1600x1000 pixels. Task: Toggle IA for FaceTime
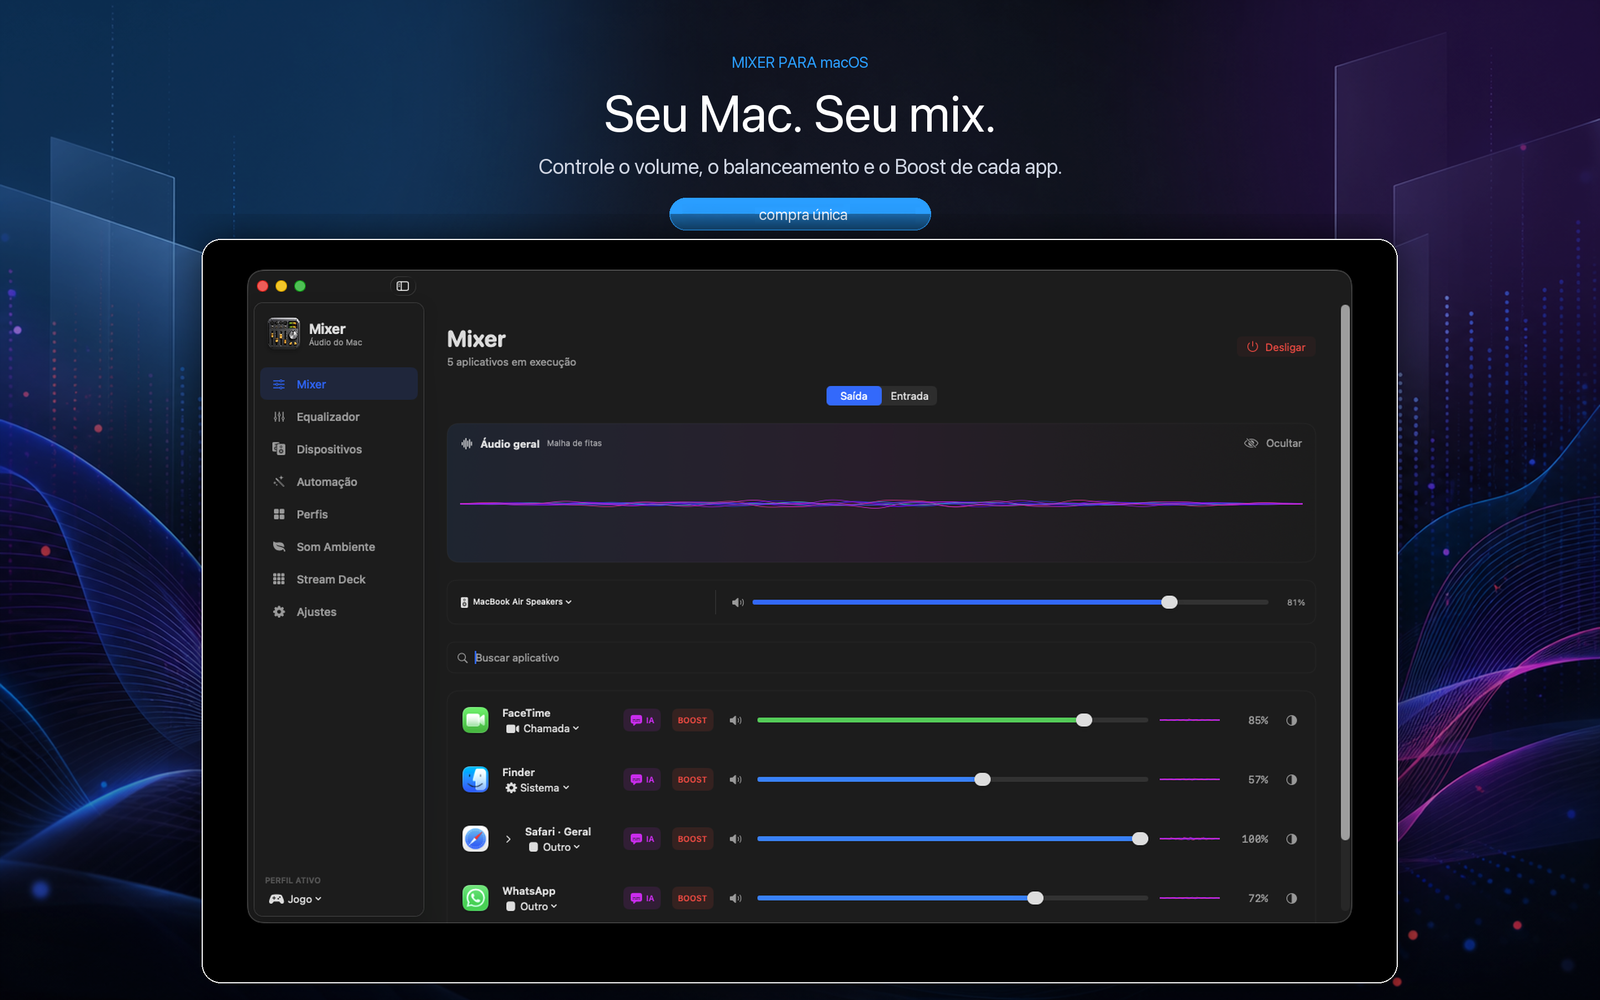point(642,720)
